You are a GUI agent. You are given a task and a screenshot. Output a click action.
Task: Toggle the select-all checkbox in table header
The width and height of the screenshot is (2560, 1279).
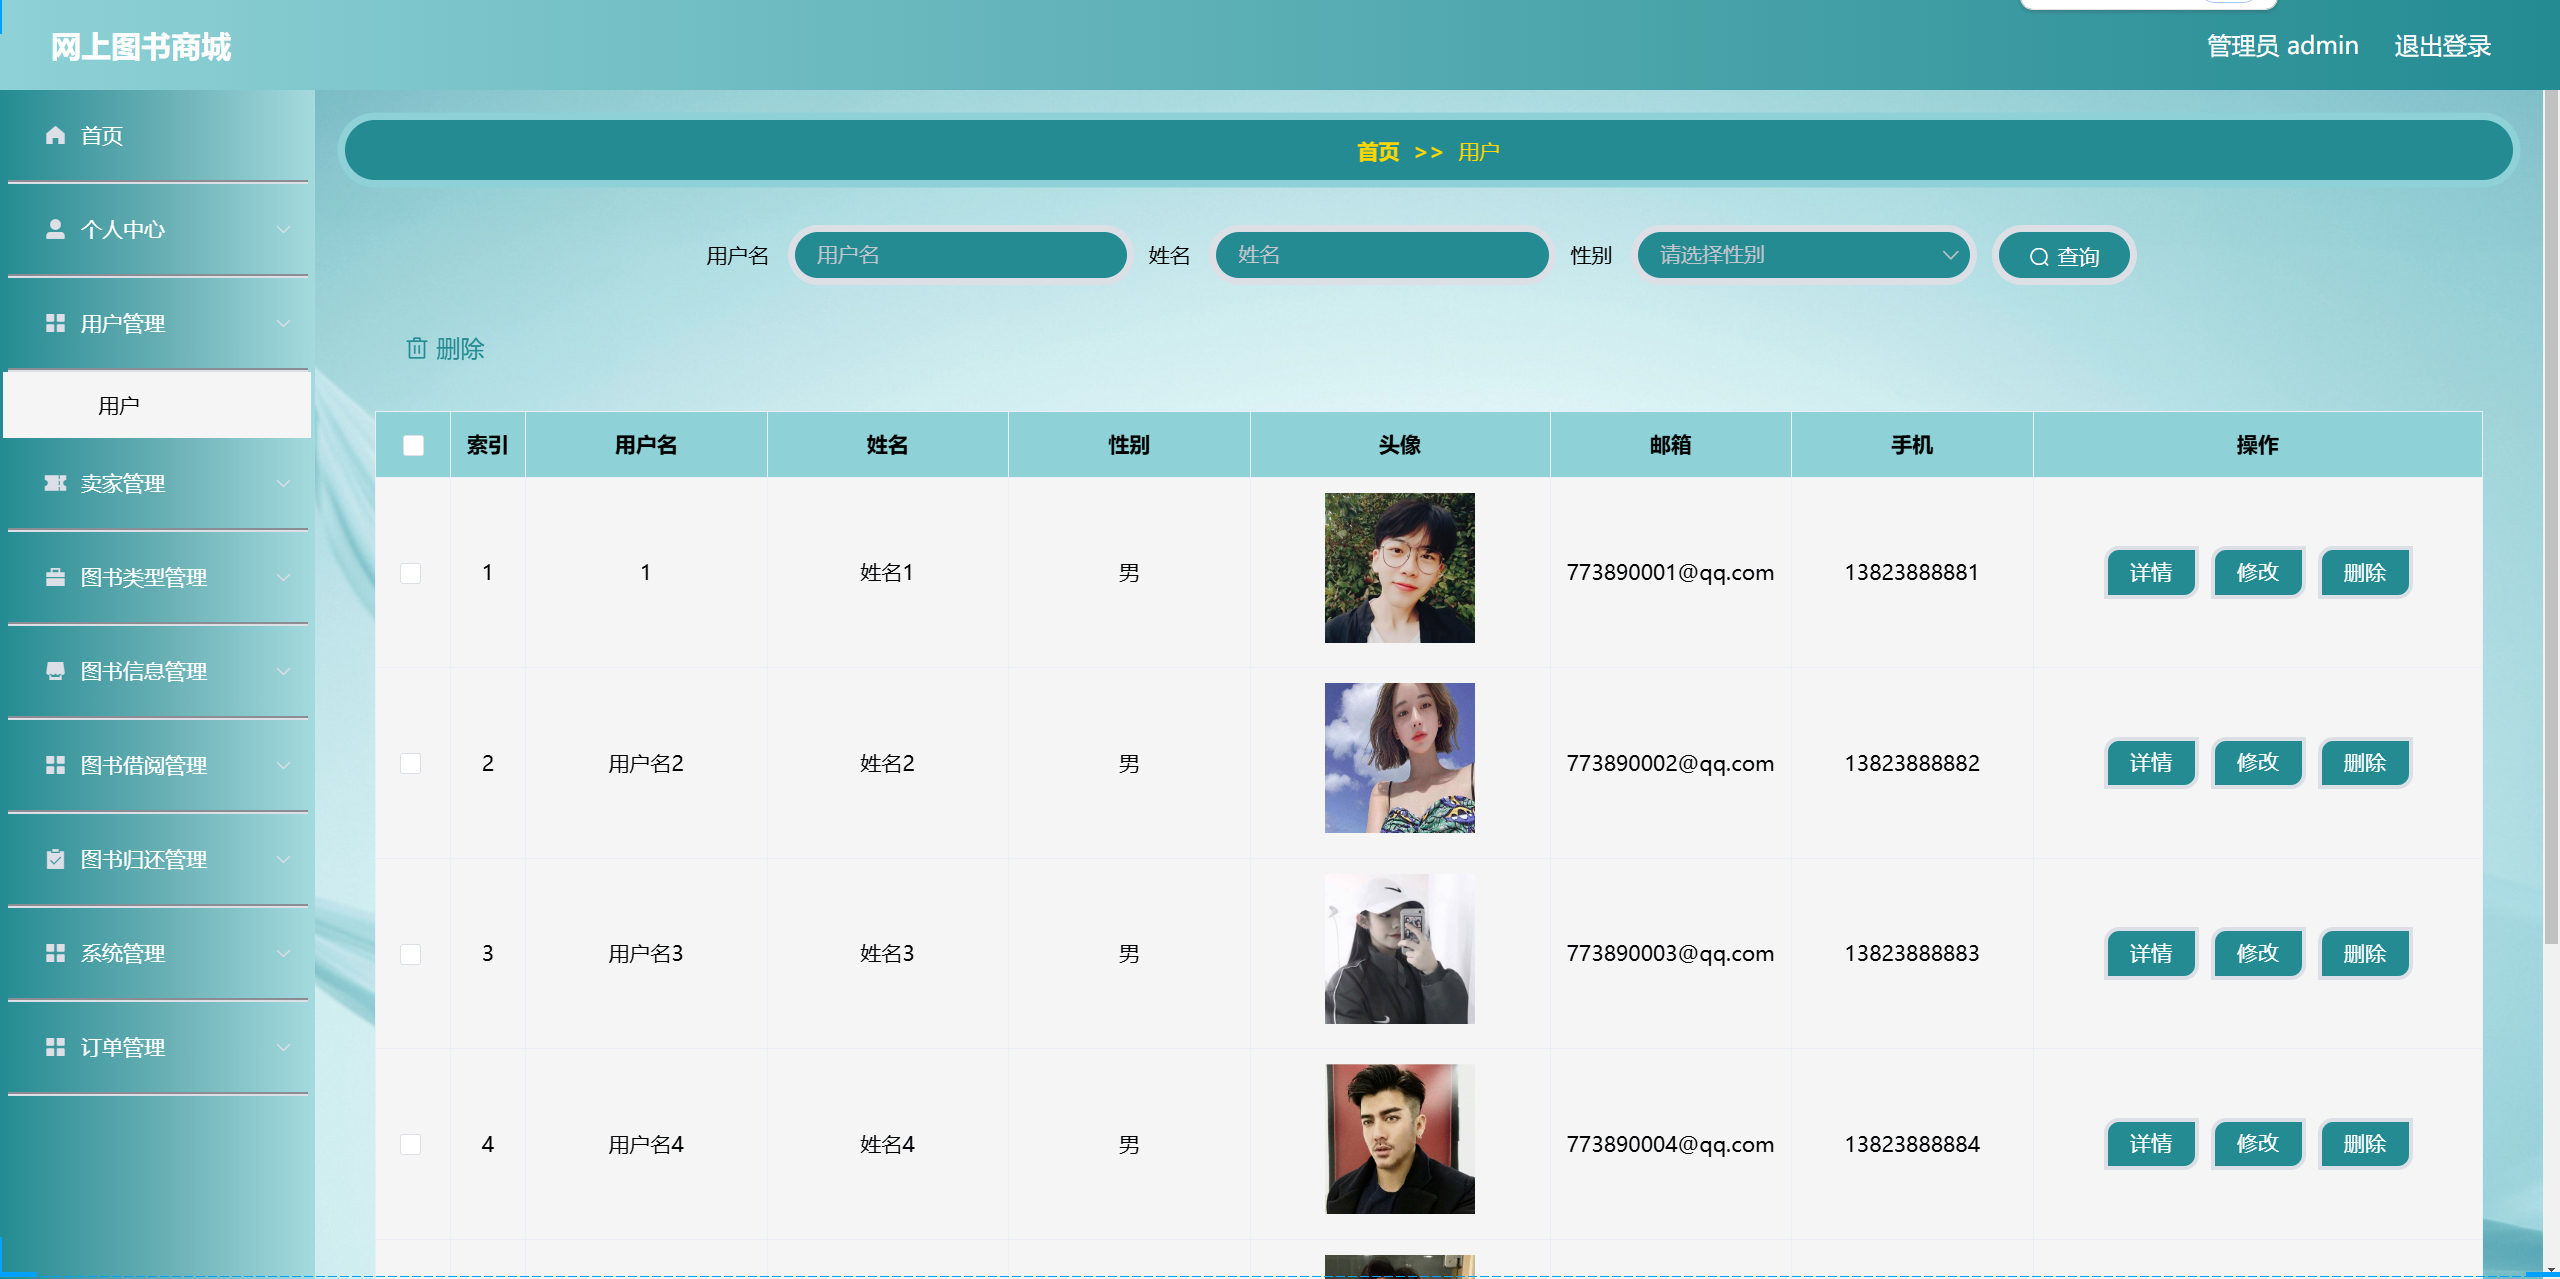(x=413, y=445)
